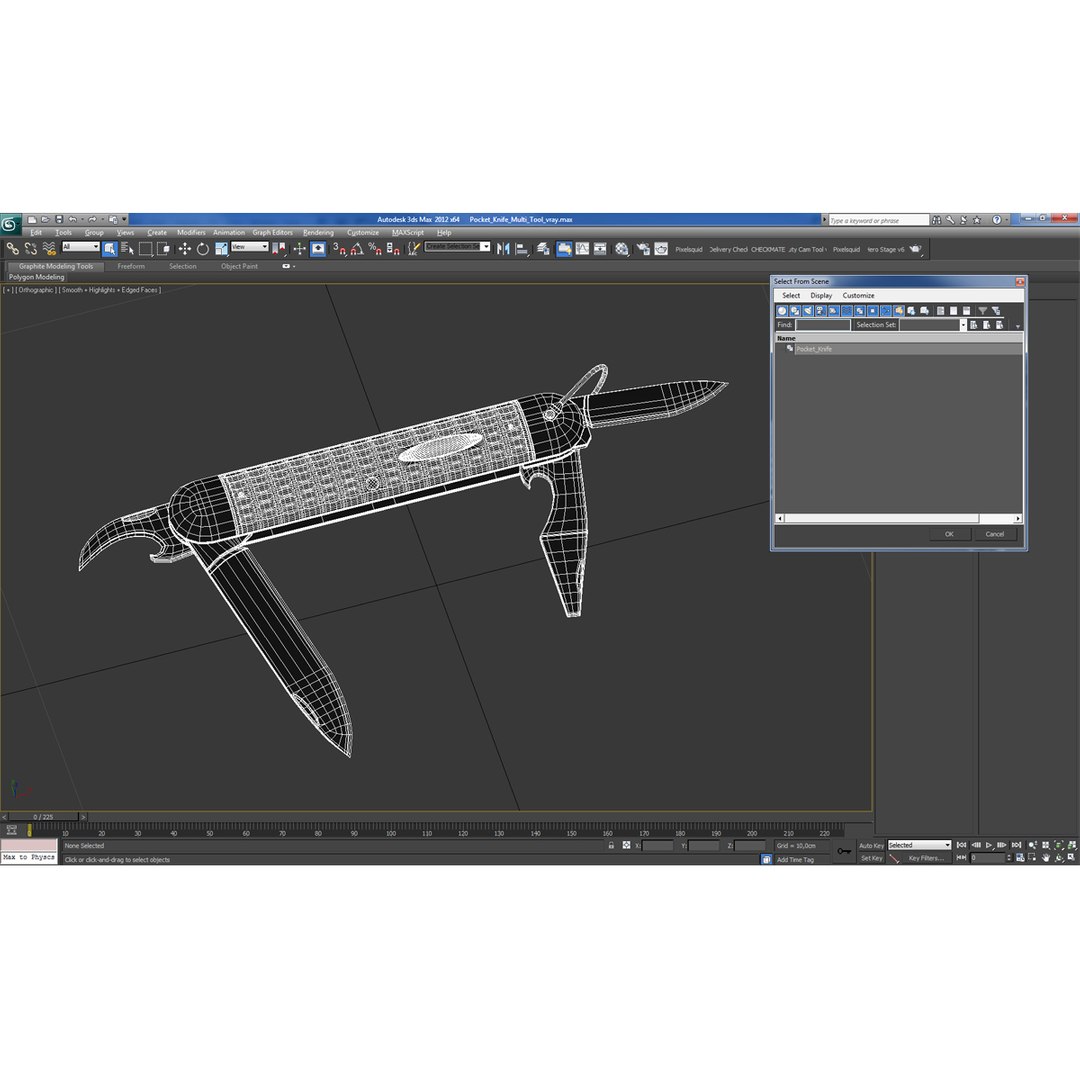Open selection filter 'All' dropdown

[x=81, y=247]
